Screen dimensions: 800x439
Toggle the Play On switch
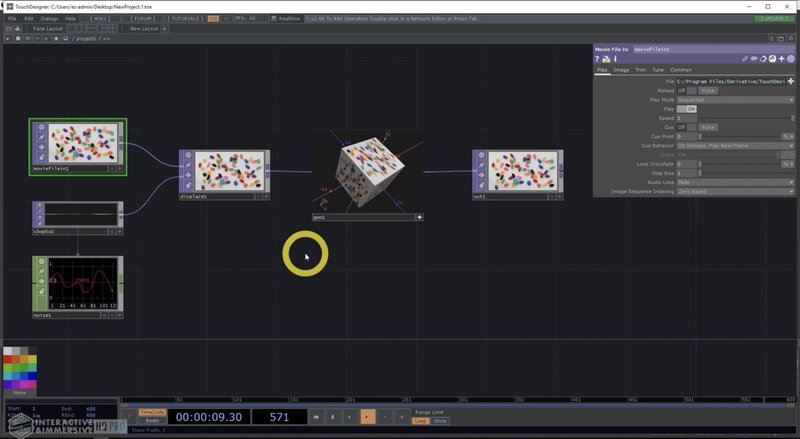pyautogui.click(x=686, y=109)
